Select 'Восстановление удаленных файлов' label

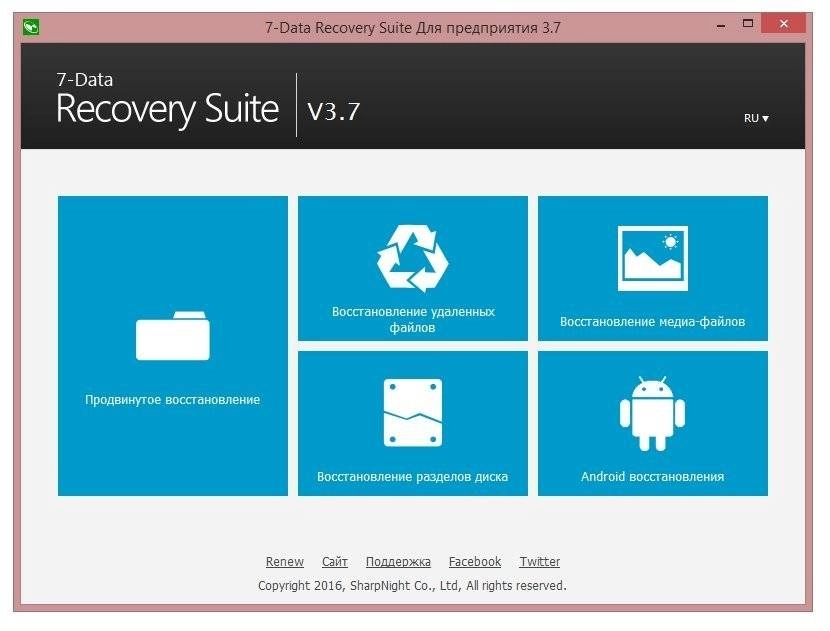pyautogui.click(x=413, y=319)
